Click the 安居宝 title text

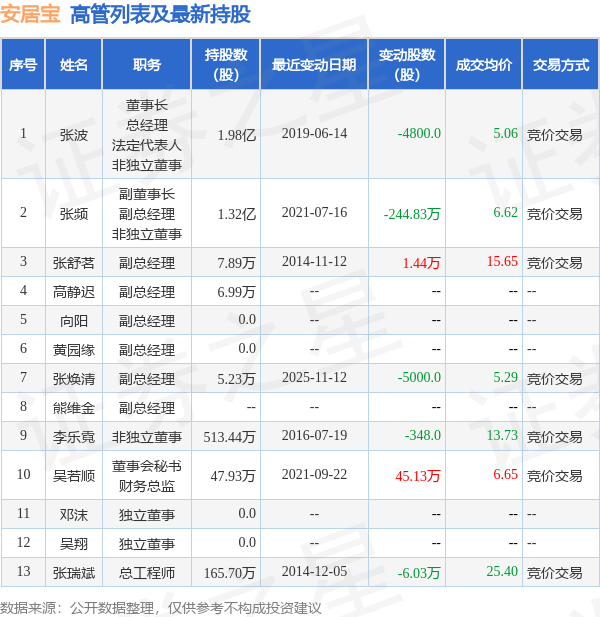point(30,14)
